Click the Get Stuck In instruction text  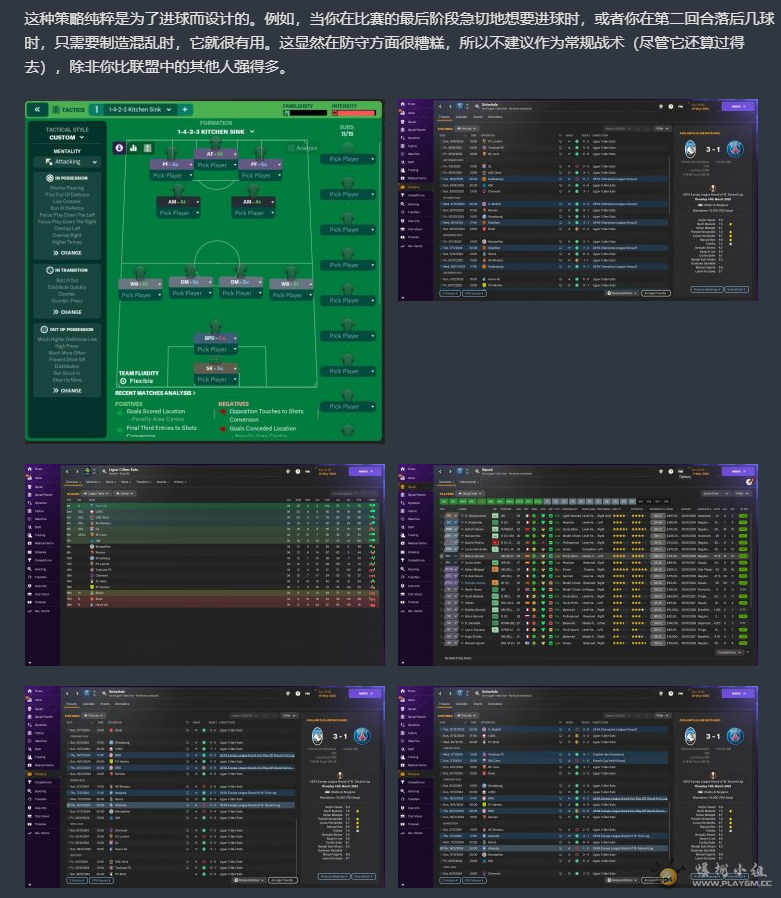coord(67,373)
